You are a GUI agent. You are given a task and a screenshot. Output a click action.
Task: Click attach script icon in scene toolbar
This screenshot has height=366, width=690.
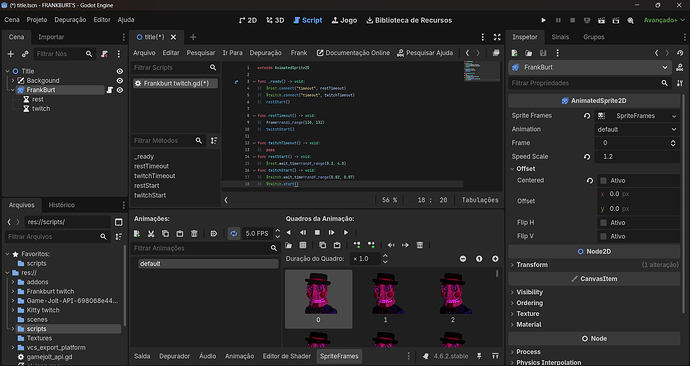click(104, 54)
